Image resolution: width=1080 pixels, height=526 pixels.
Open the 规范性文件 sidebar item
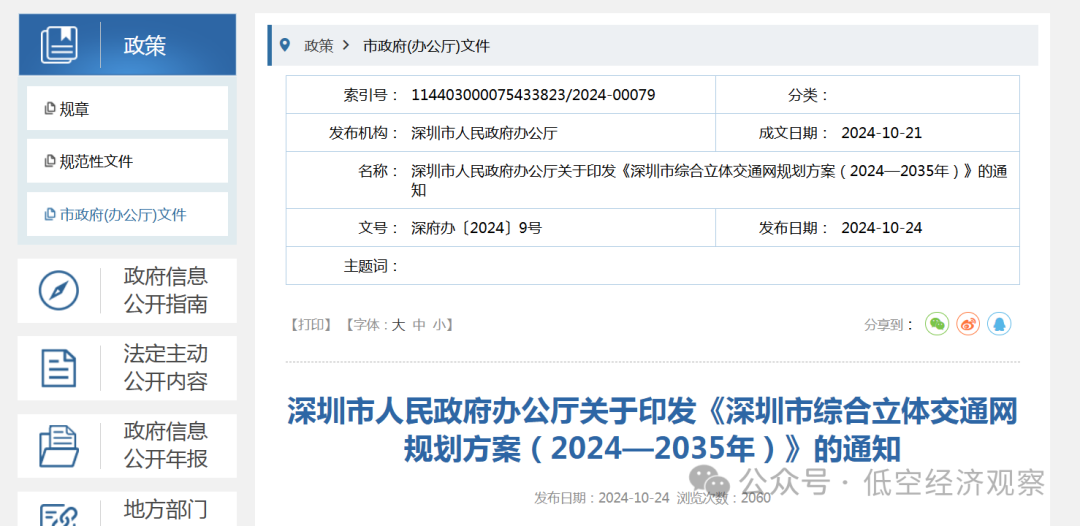pos(127,161)
